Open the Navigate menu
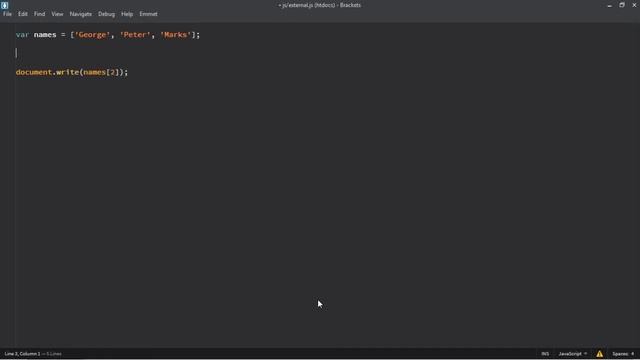This screenshot has width=640, height=360. click(80, 14)
